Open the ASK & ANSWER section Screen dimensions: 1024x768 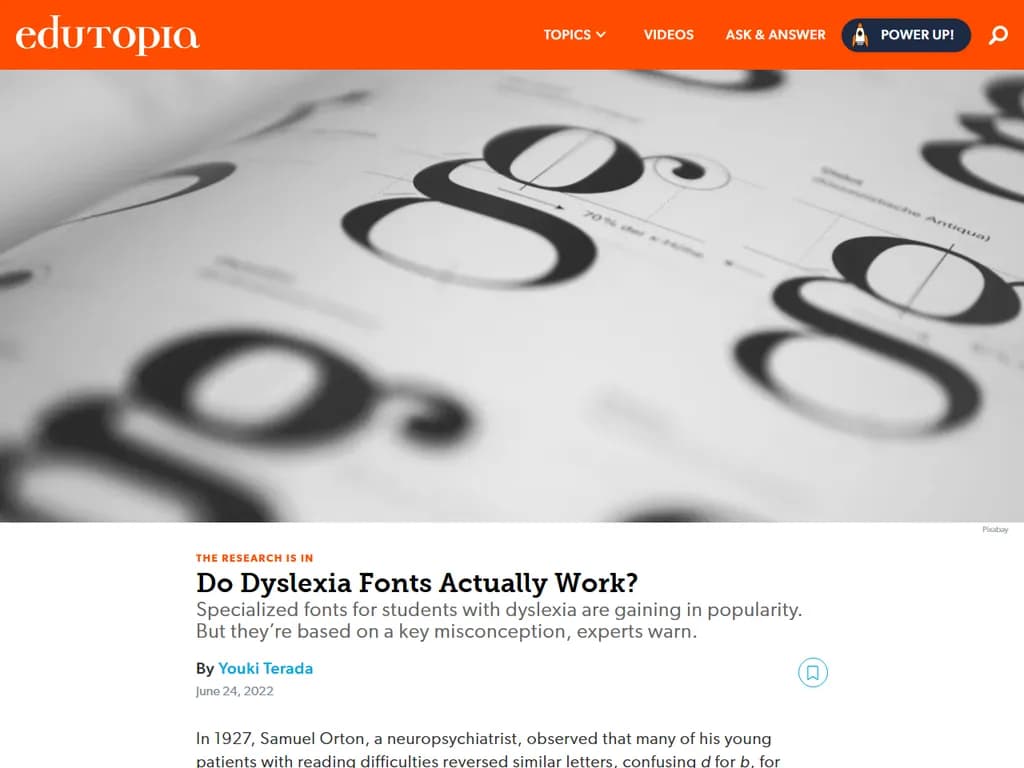775,34
